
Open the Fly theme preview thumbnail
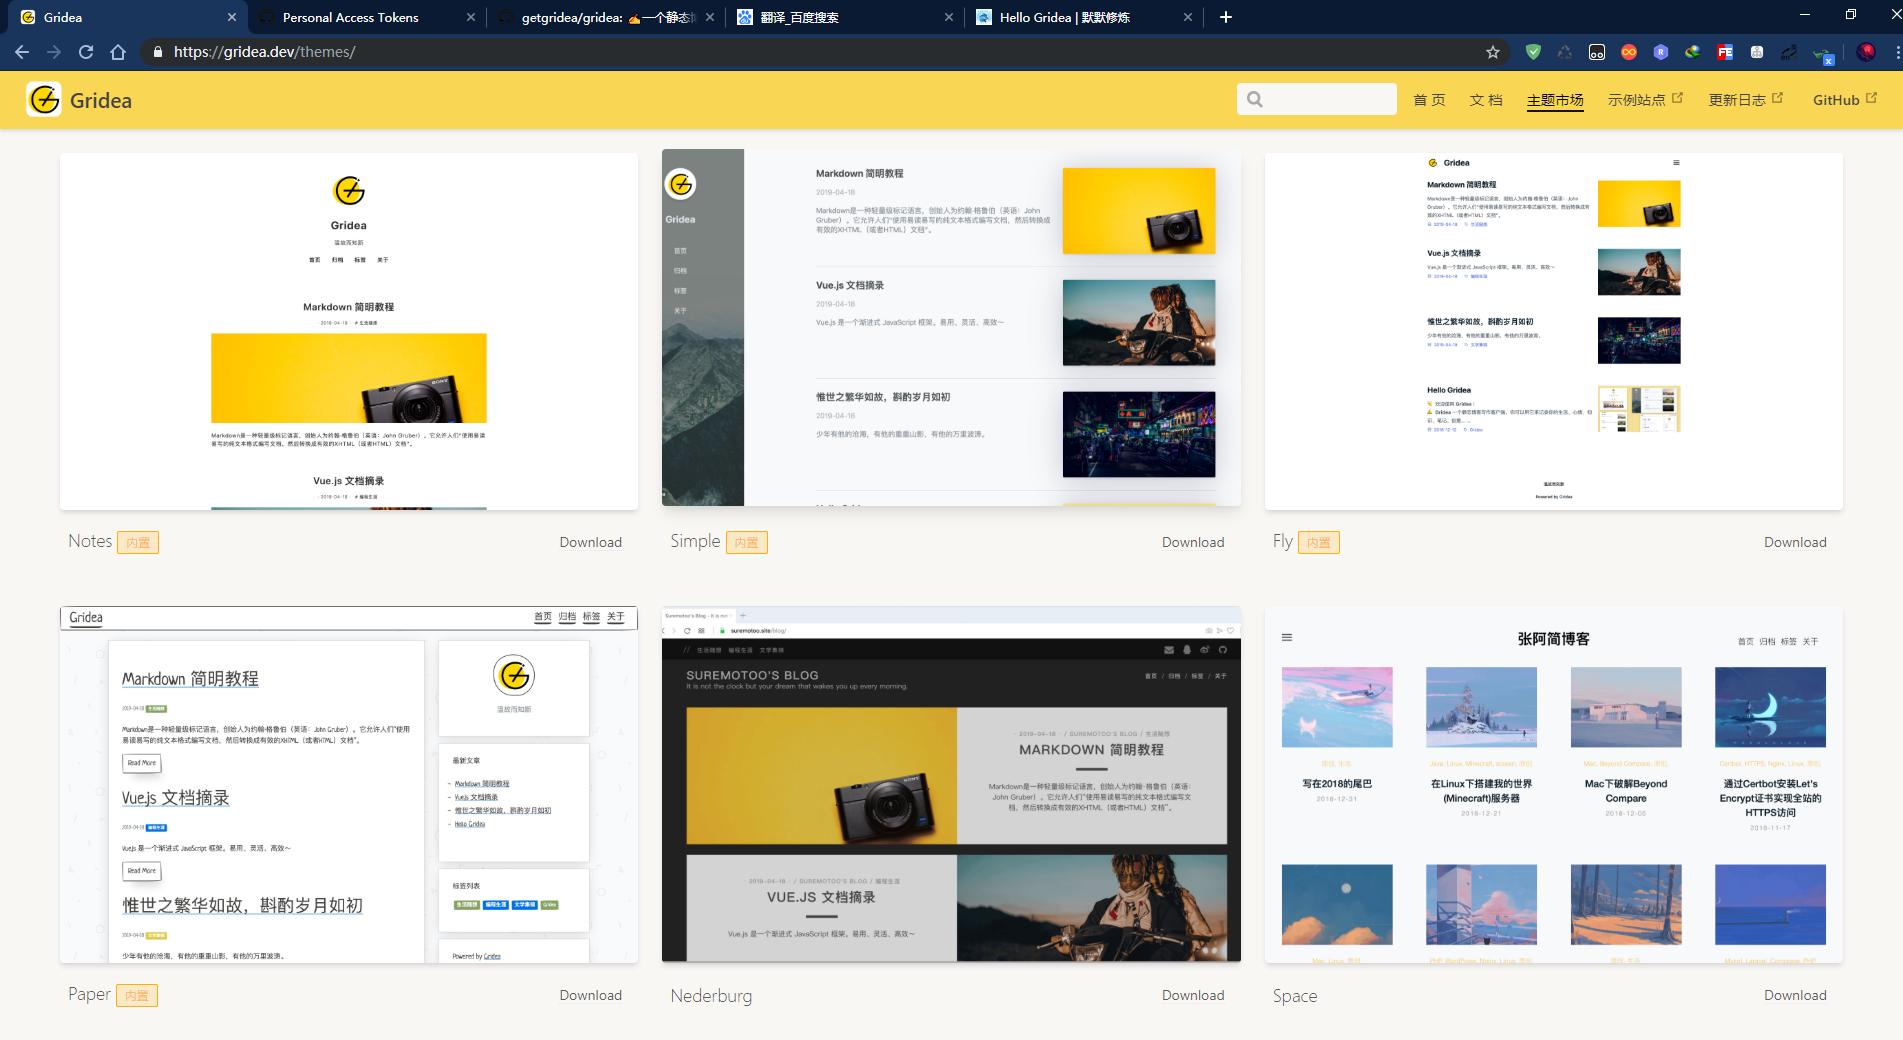click(1553, 331)
